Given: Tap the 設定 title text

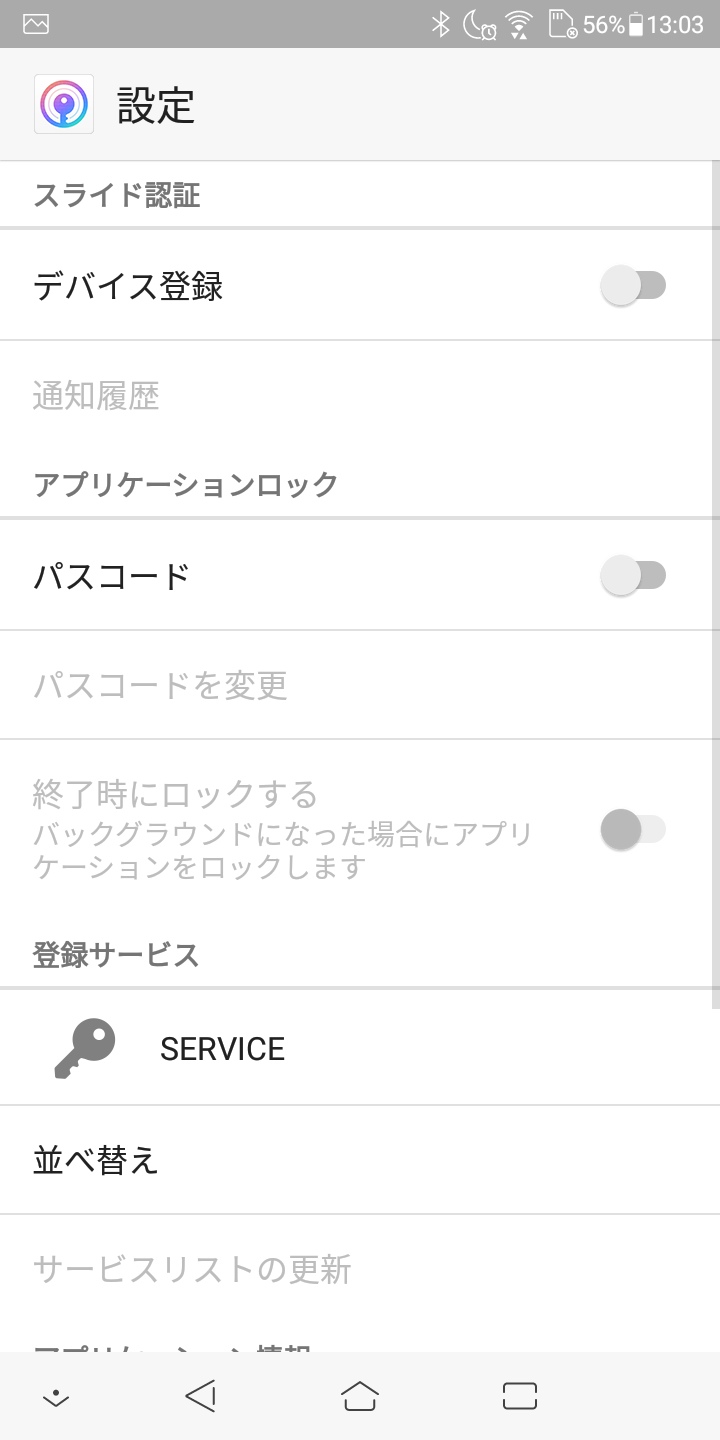Looking at the screenshot, I should pyautogui.click(x=156, y=105).
